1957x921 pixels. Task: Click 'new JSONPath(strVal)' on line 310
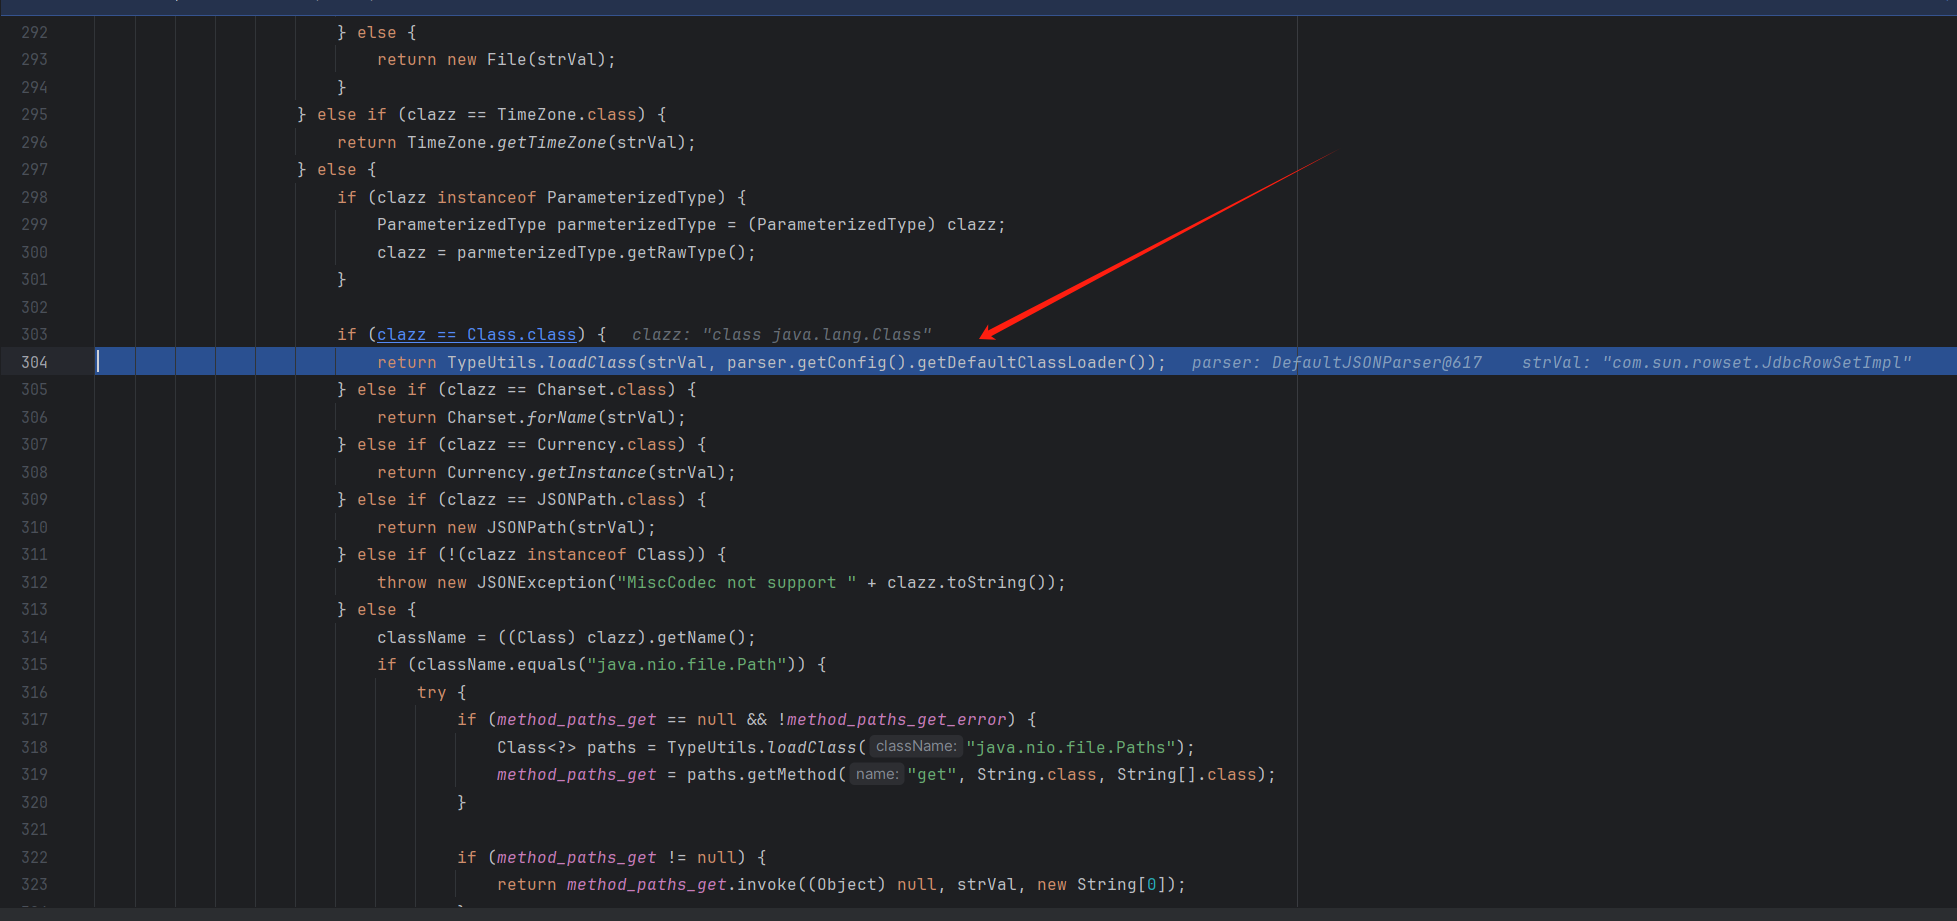click(x=547, y=527)
